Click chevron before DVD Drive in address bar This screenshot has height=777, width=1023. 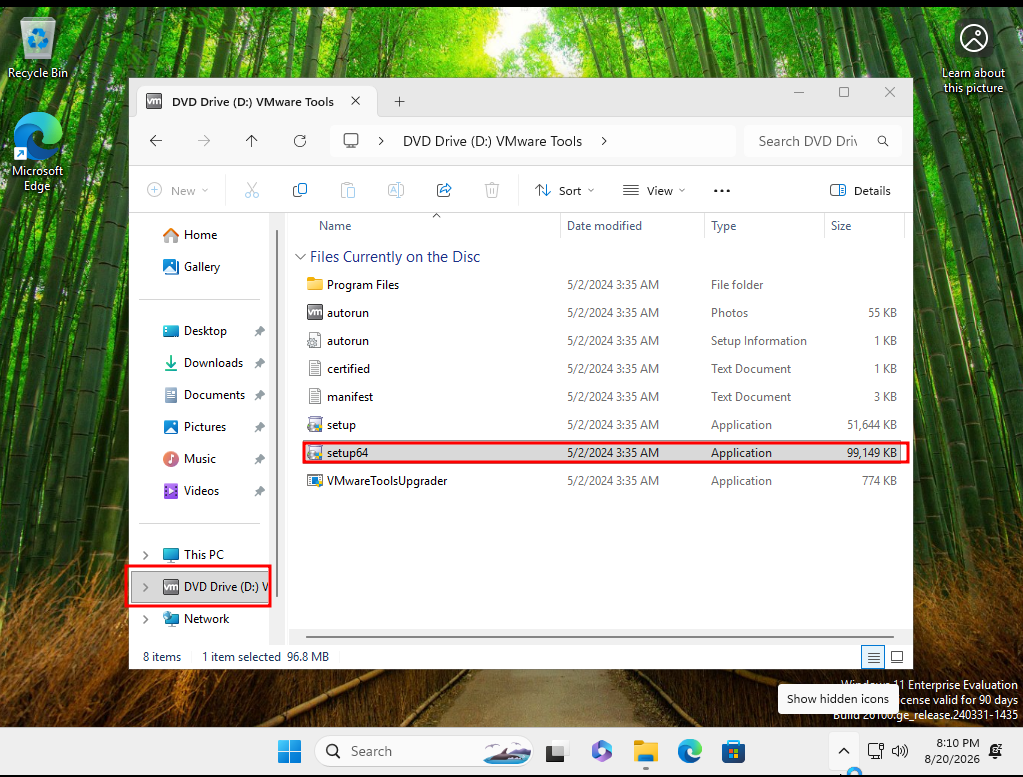(381, 141)
